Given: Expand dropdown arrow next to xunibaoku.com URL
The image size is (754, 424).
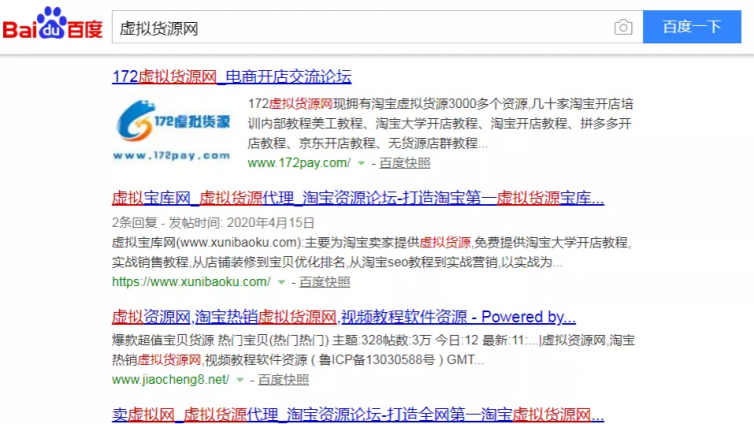Looking at the screenshot, I should pyautogui.click(x=281, y=282).
